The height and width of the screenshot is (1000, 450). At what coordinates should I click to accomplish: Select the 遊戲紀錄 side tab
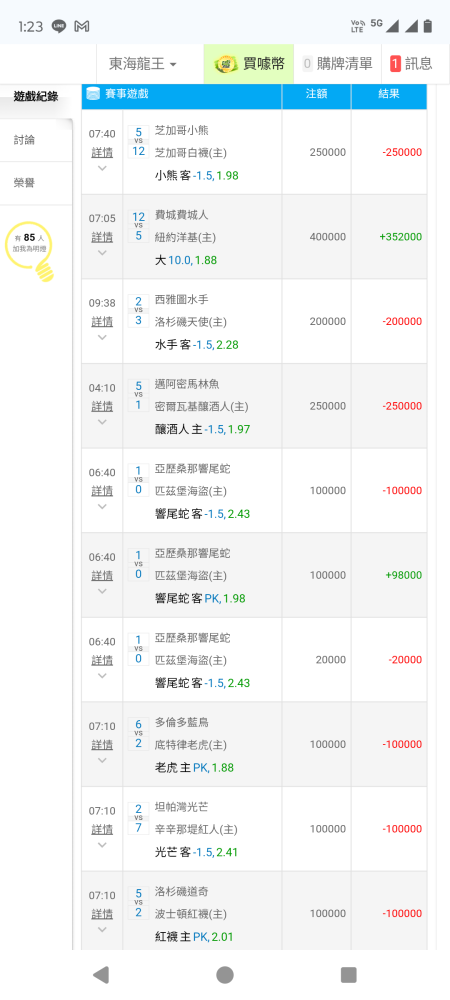[x=36, y=97]
